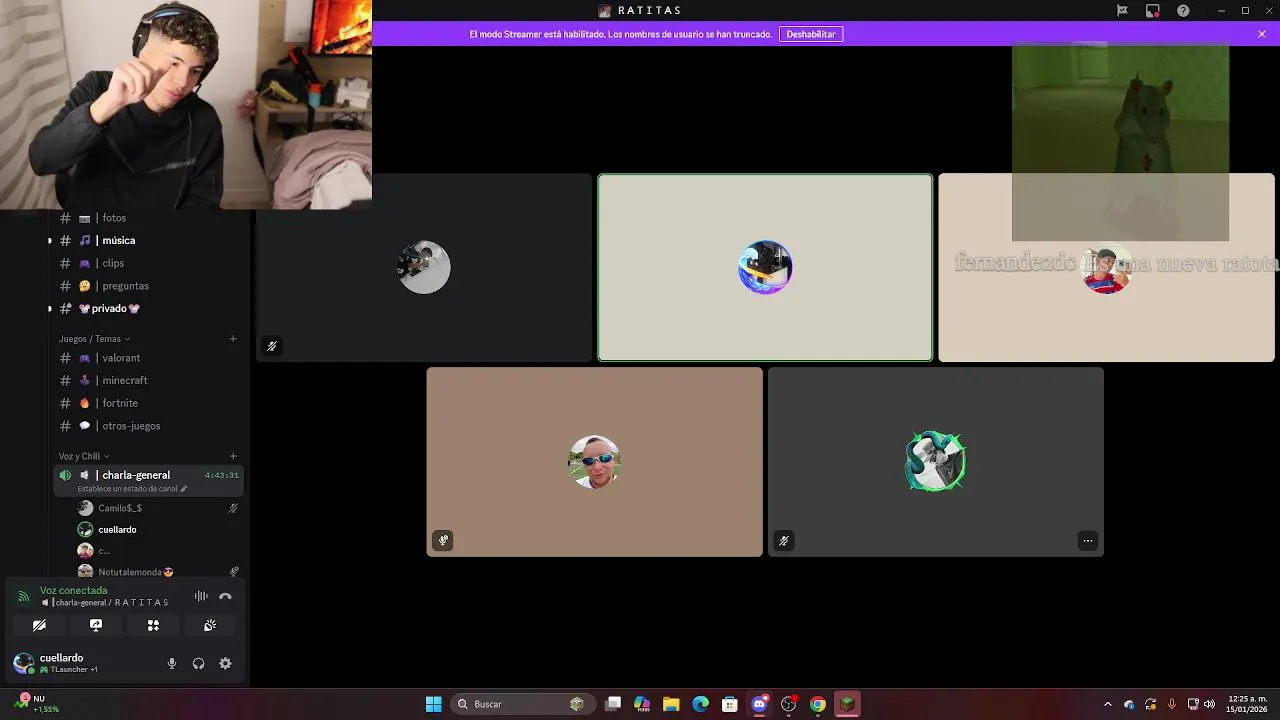Open the soundboard icon

click(210, 625)
